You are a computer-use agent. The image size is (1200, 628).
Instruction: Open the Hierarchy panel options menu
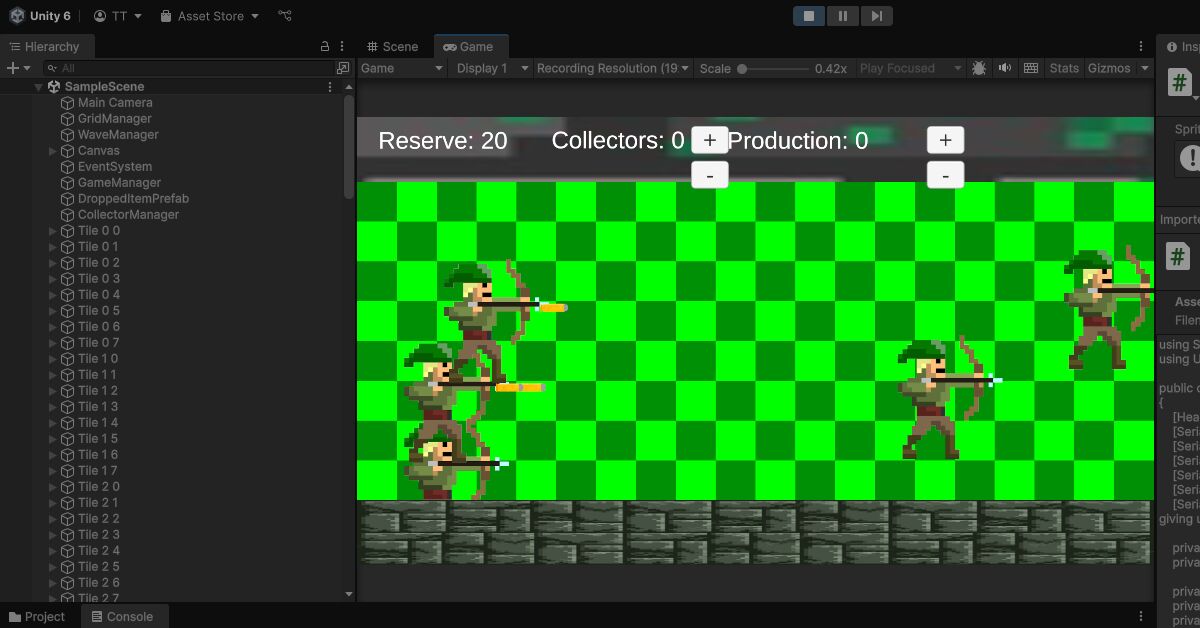[341, 46]
